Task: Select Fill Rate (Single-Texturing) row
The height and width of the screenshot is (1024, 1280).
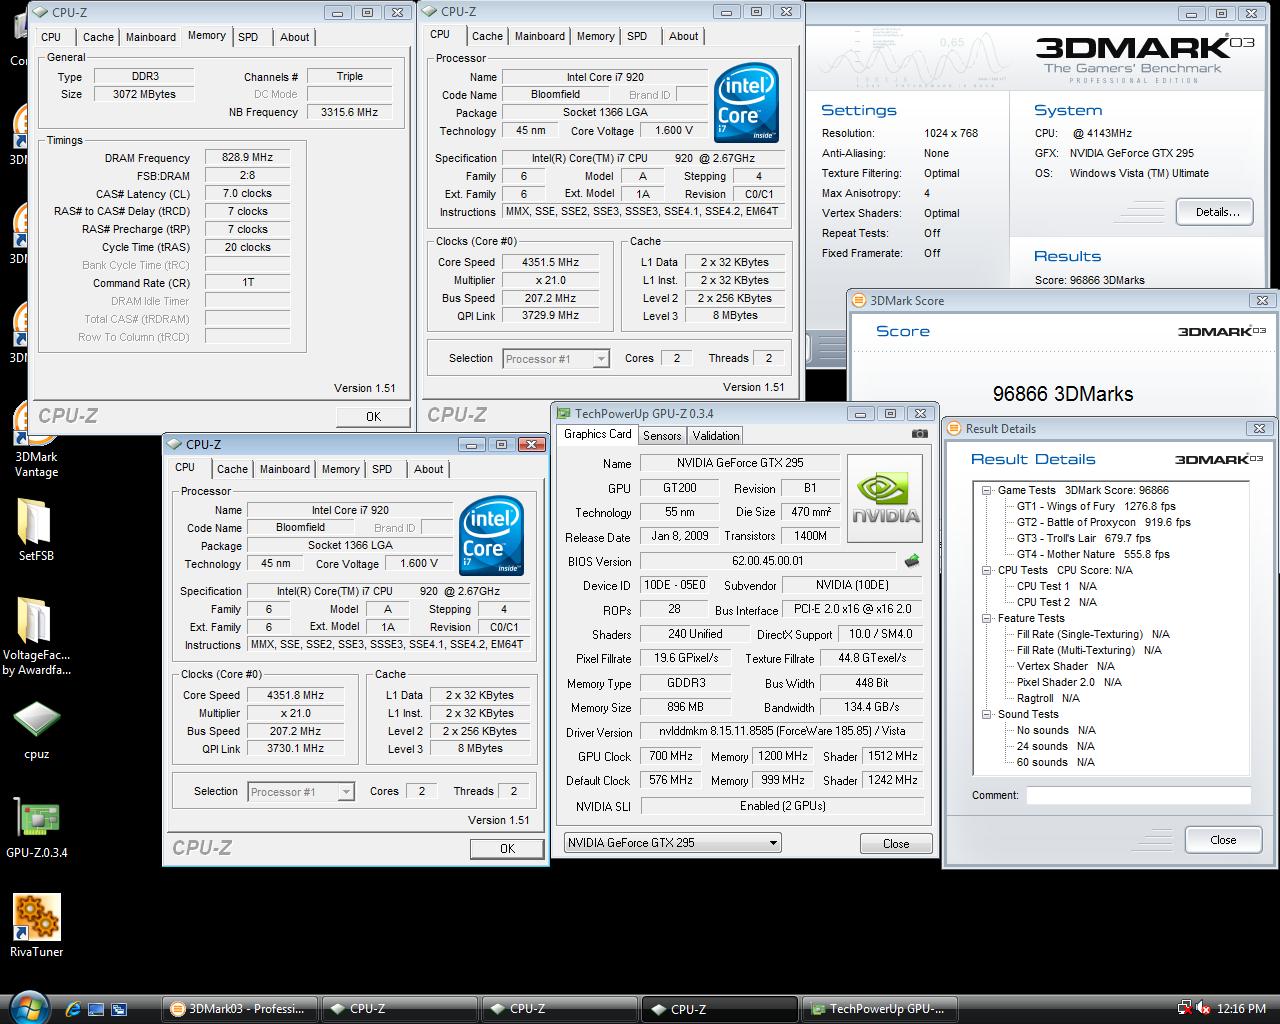Action: (1093, 634)
